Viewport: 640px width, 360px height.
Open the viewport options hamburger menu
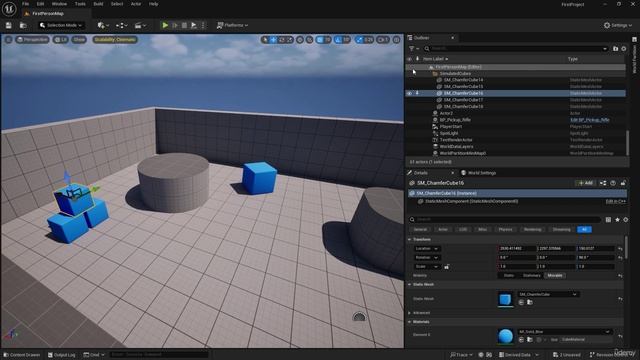(x=8, y=40)
